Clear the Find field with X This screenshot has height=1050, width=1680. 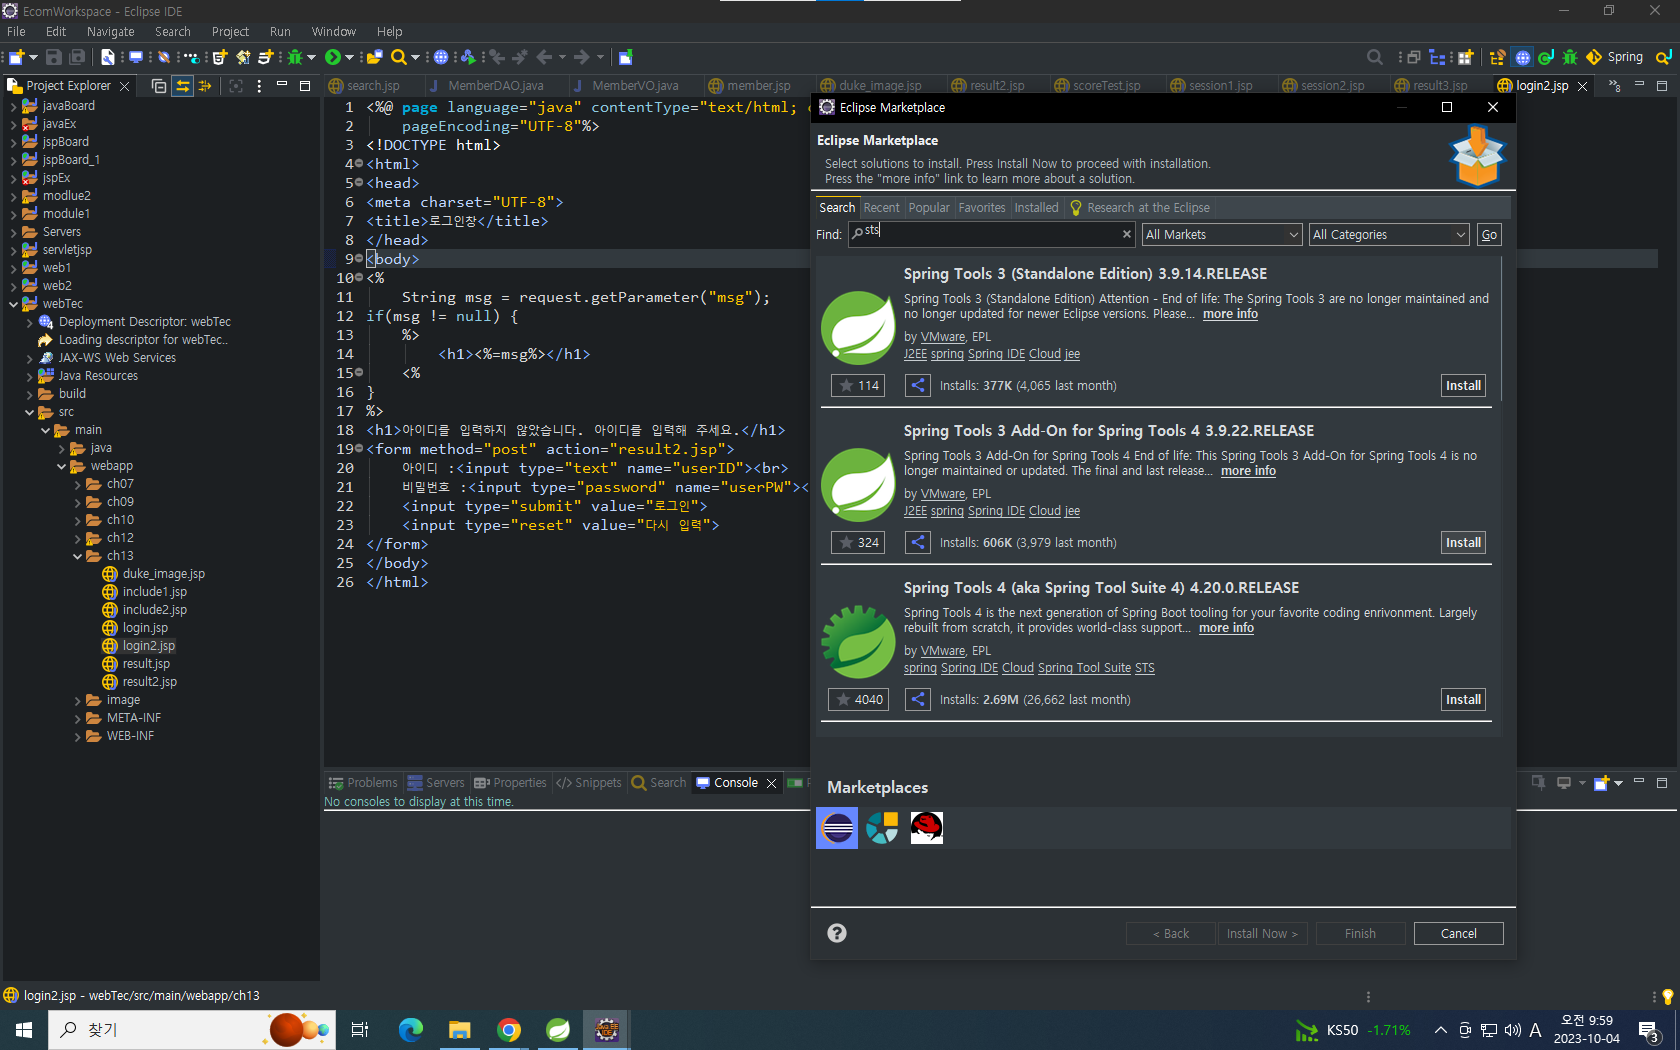click(x=1127, y=234)
